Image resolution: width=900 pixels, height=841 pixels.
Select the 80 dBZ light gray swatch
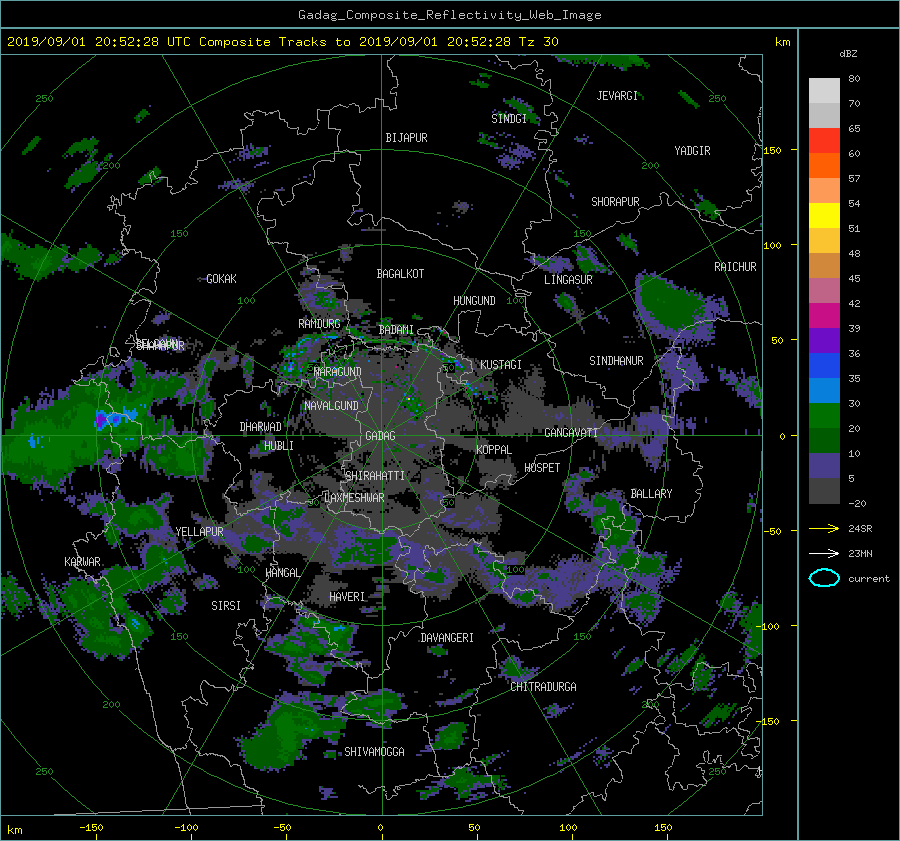click(824, 90)
